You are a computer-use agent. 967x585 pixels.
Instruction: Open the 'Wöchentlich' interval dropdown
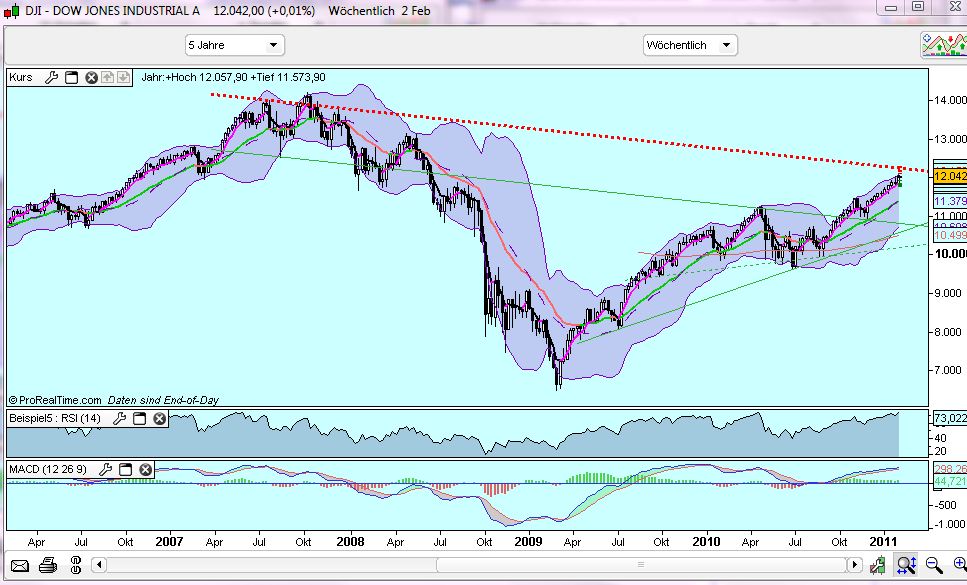[689, 44]
